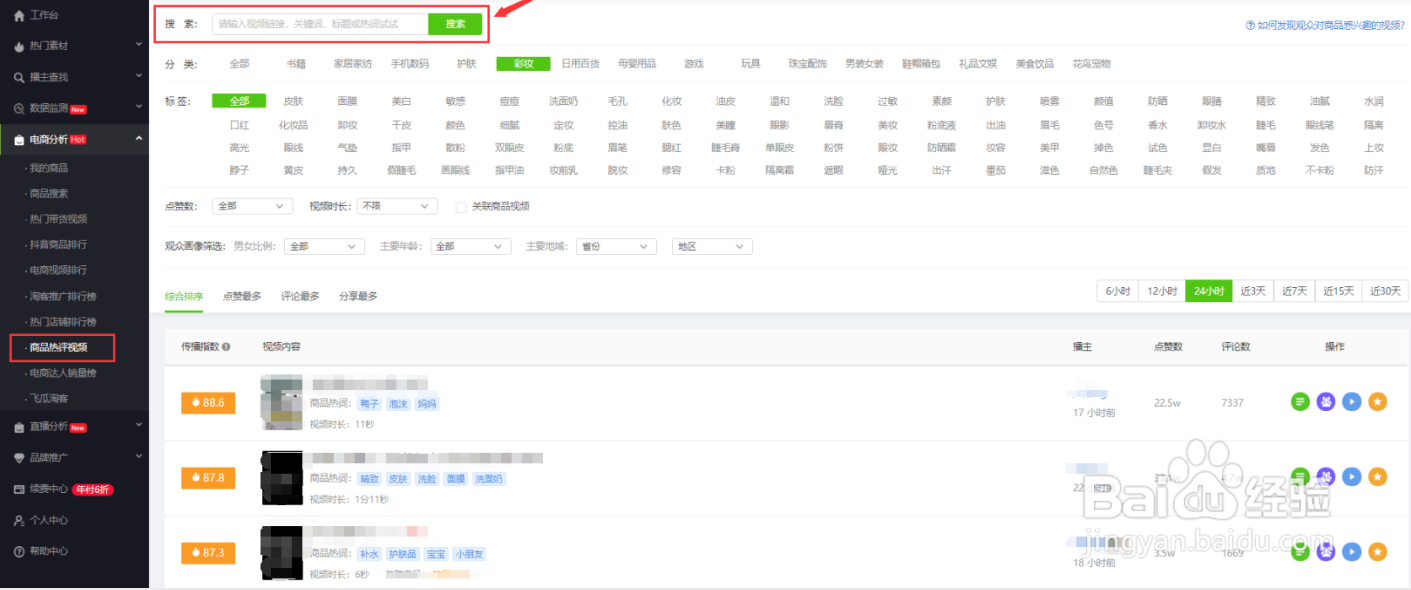Open 续费中心 in the sidebar
The height and width of the screenshot is (590, 1411).
[x=62, y=489]
